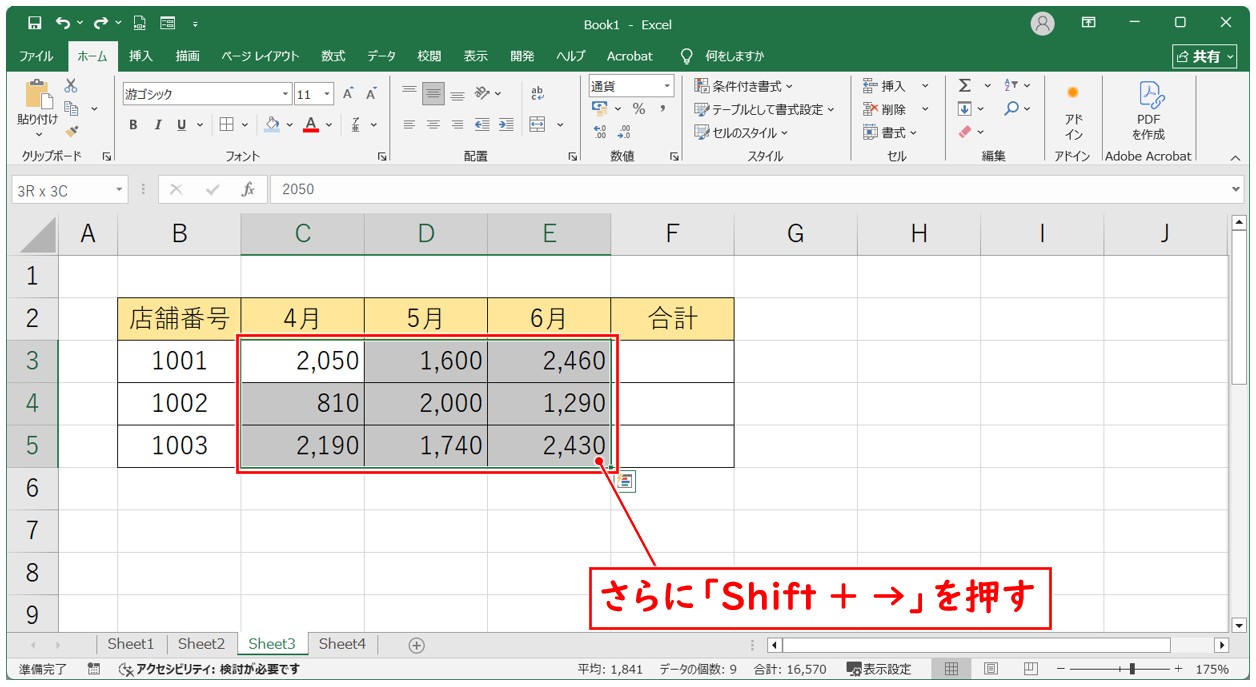Click the 共有 share button
Viewport: 1256px width, 687px height.
[x=1203, y=56]
